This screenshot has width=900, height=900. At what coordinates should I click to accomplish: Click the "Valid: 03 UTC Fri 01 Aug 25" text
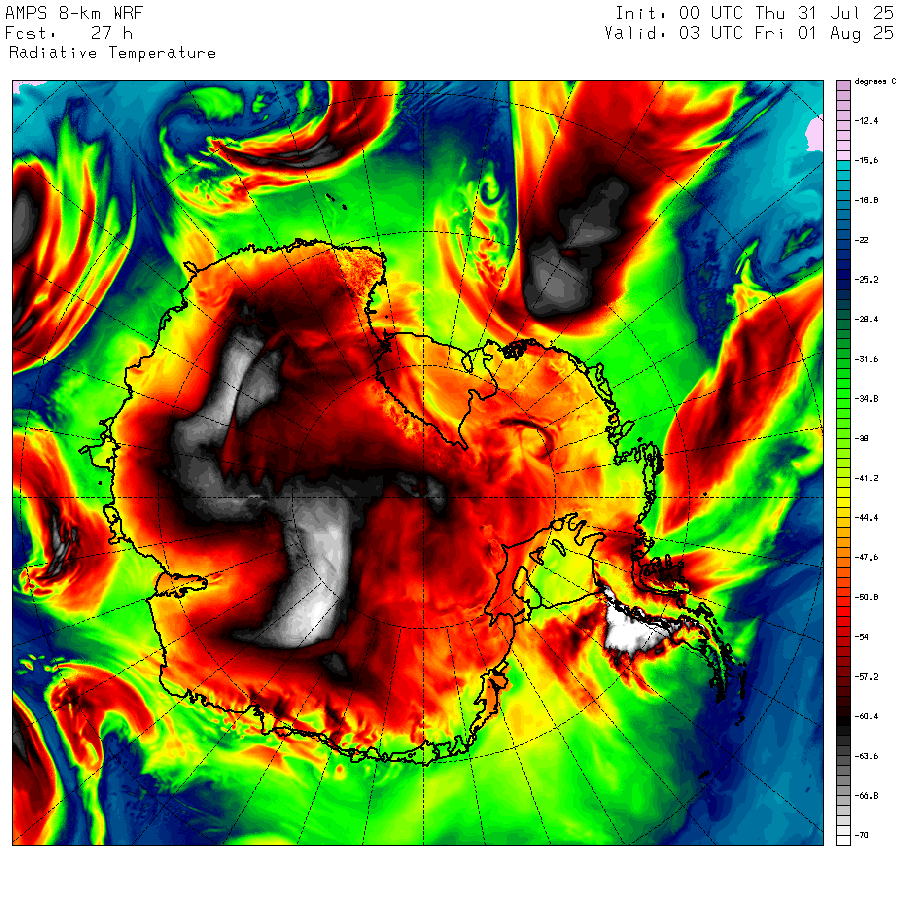pyautogui.click(x=749, y=33)
